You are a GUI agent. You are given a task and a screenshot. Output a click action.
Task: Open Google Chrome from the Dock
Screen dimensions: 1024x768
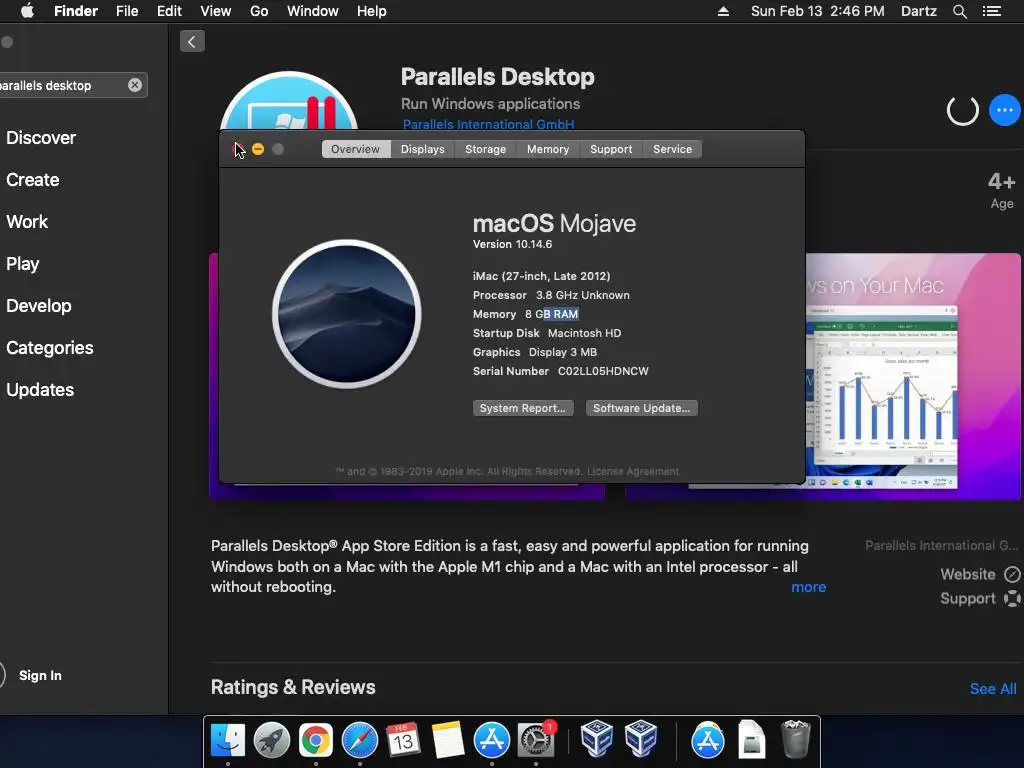click(315, 740)
